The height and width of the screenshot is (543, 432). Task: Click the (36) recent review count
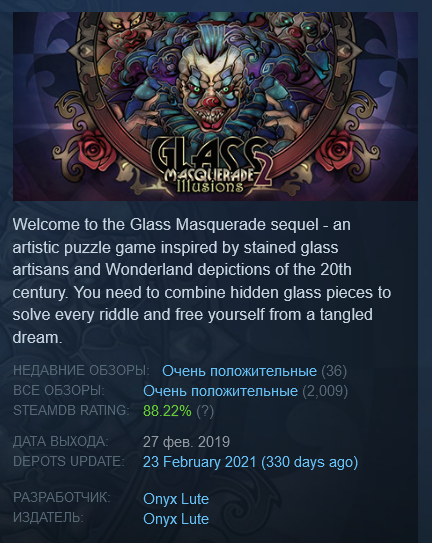334,371
